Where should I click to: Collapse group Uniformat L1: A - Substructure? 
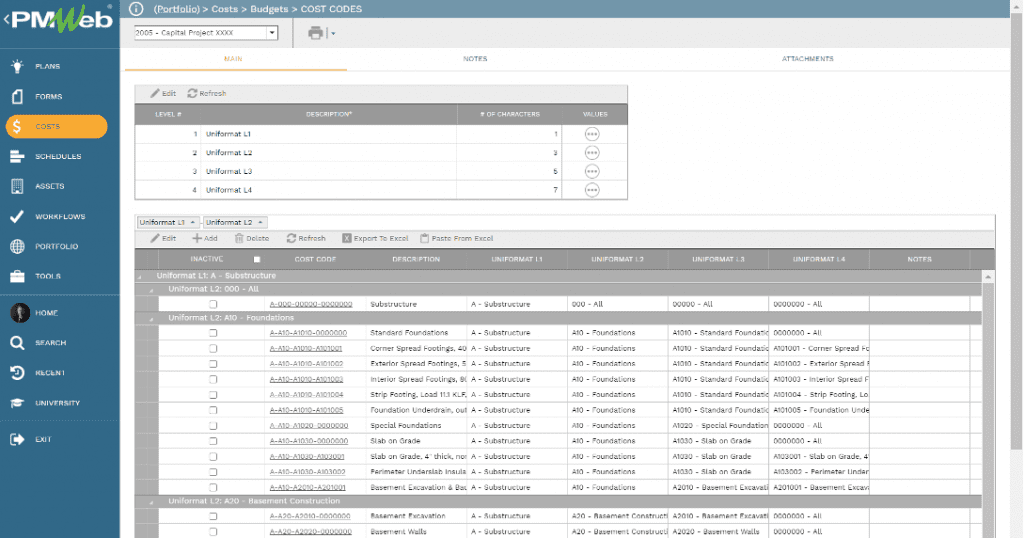[x=140, y=276]
